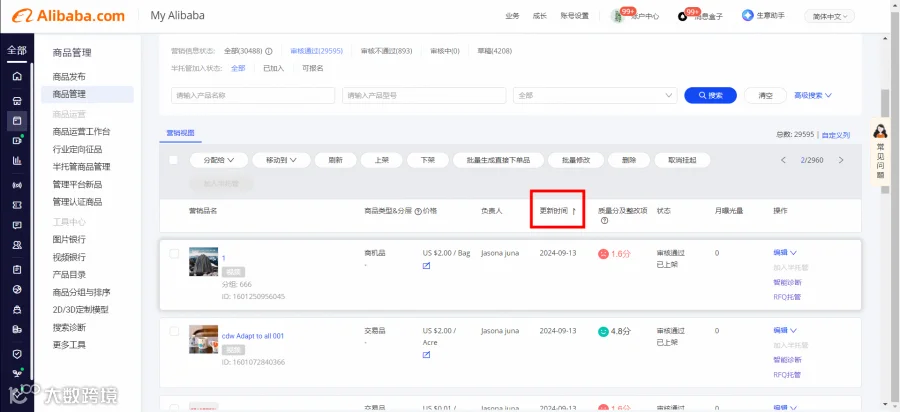Check the box for product ID 1601250956045
900x412 pixels.
click(x=174, y=253)
